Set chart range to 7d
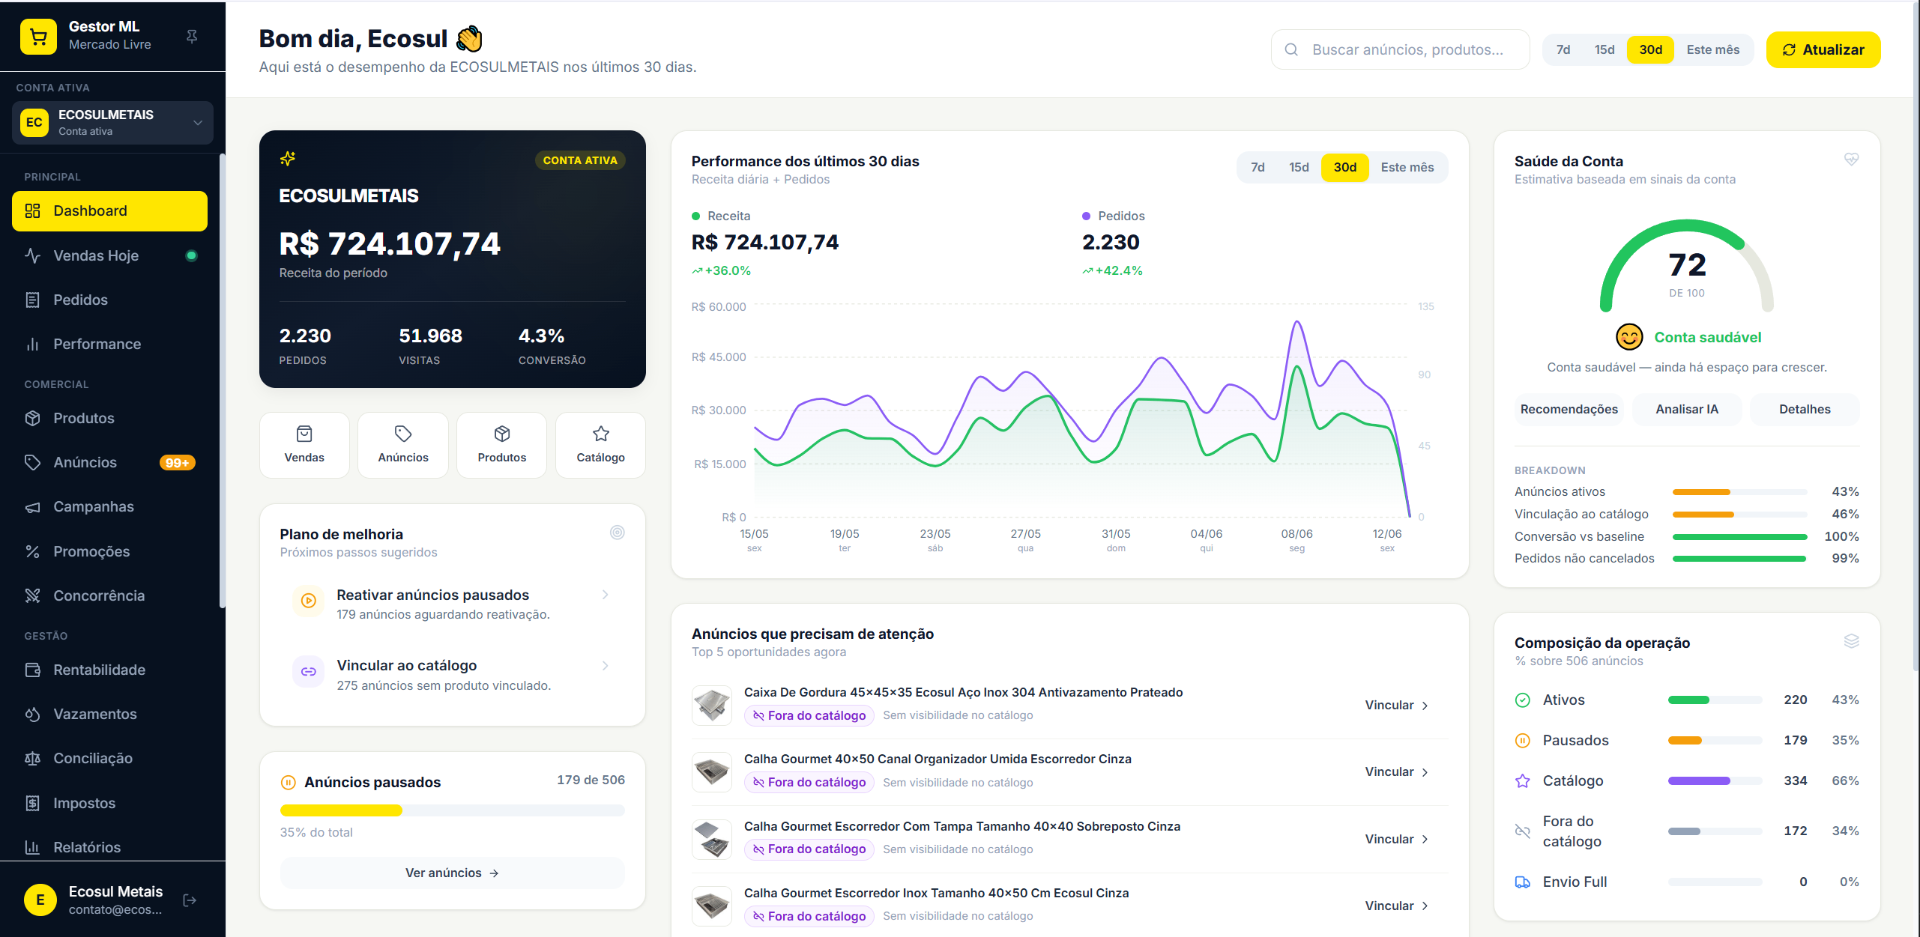Image resolution: width=1920 pixels, height=937 pixels. coord(1258,168)
